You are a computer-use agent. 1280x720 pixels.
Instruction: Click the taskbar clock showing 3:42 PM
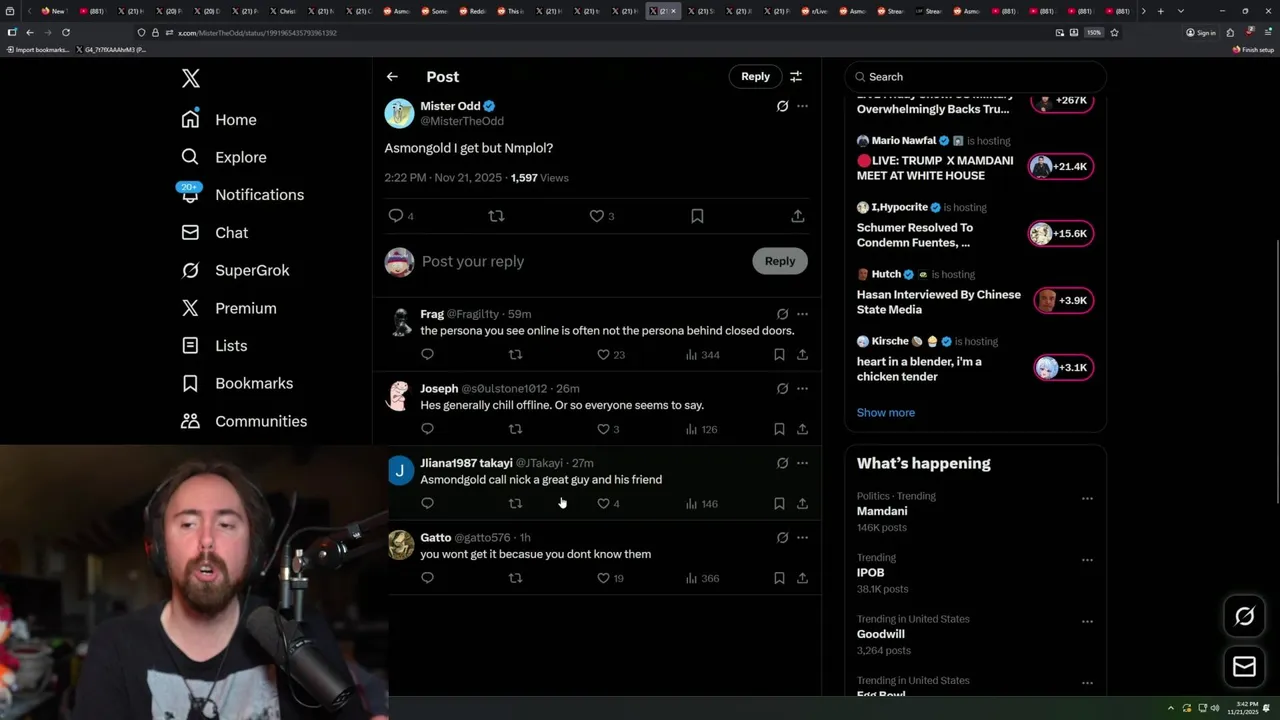1245,708
